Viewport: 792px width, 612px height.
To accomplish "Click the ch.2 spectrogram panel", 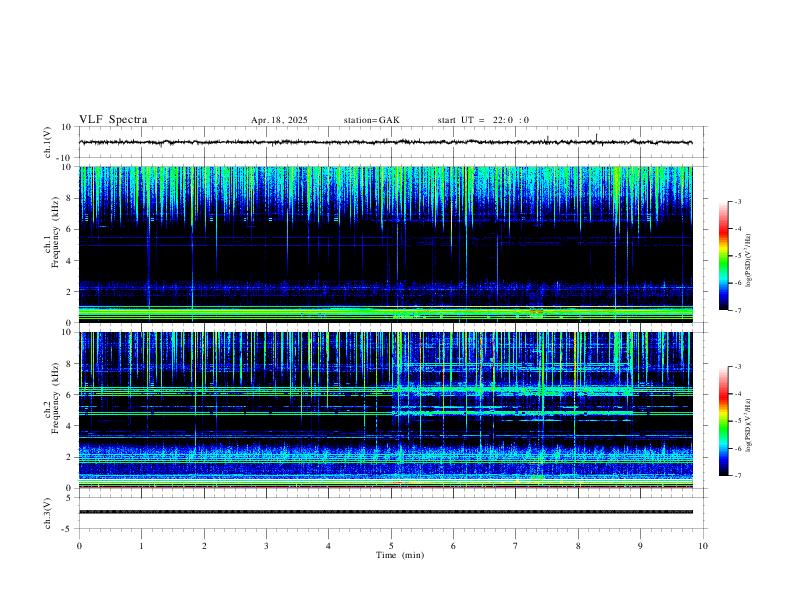I will click(x=386, y=410).
